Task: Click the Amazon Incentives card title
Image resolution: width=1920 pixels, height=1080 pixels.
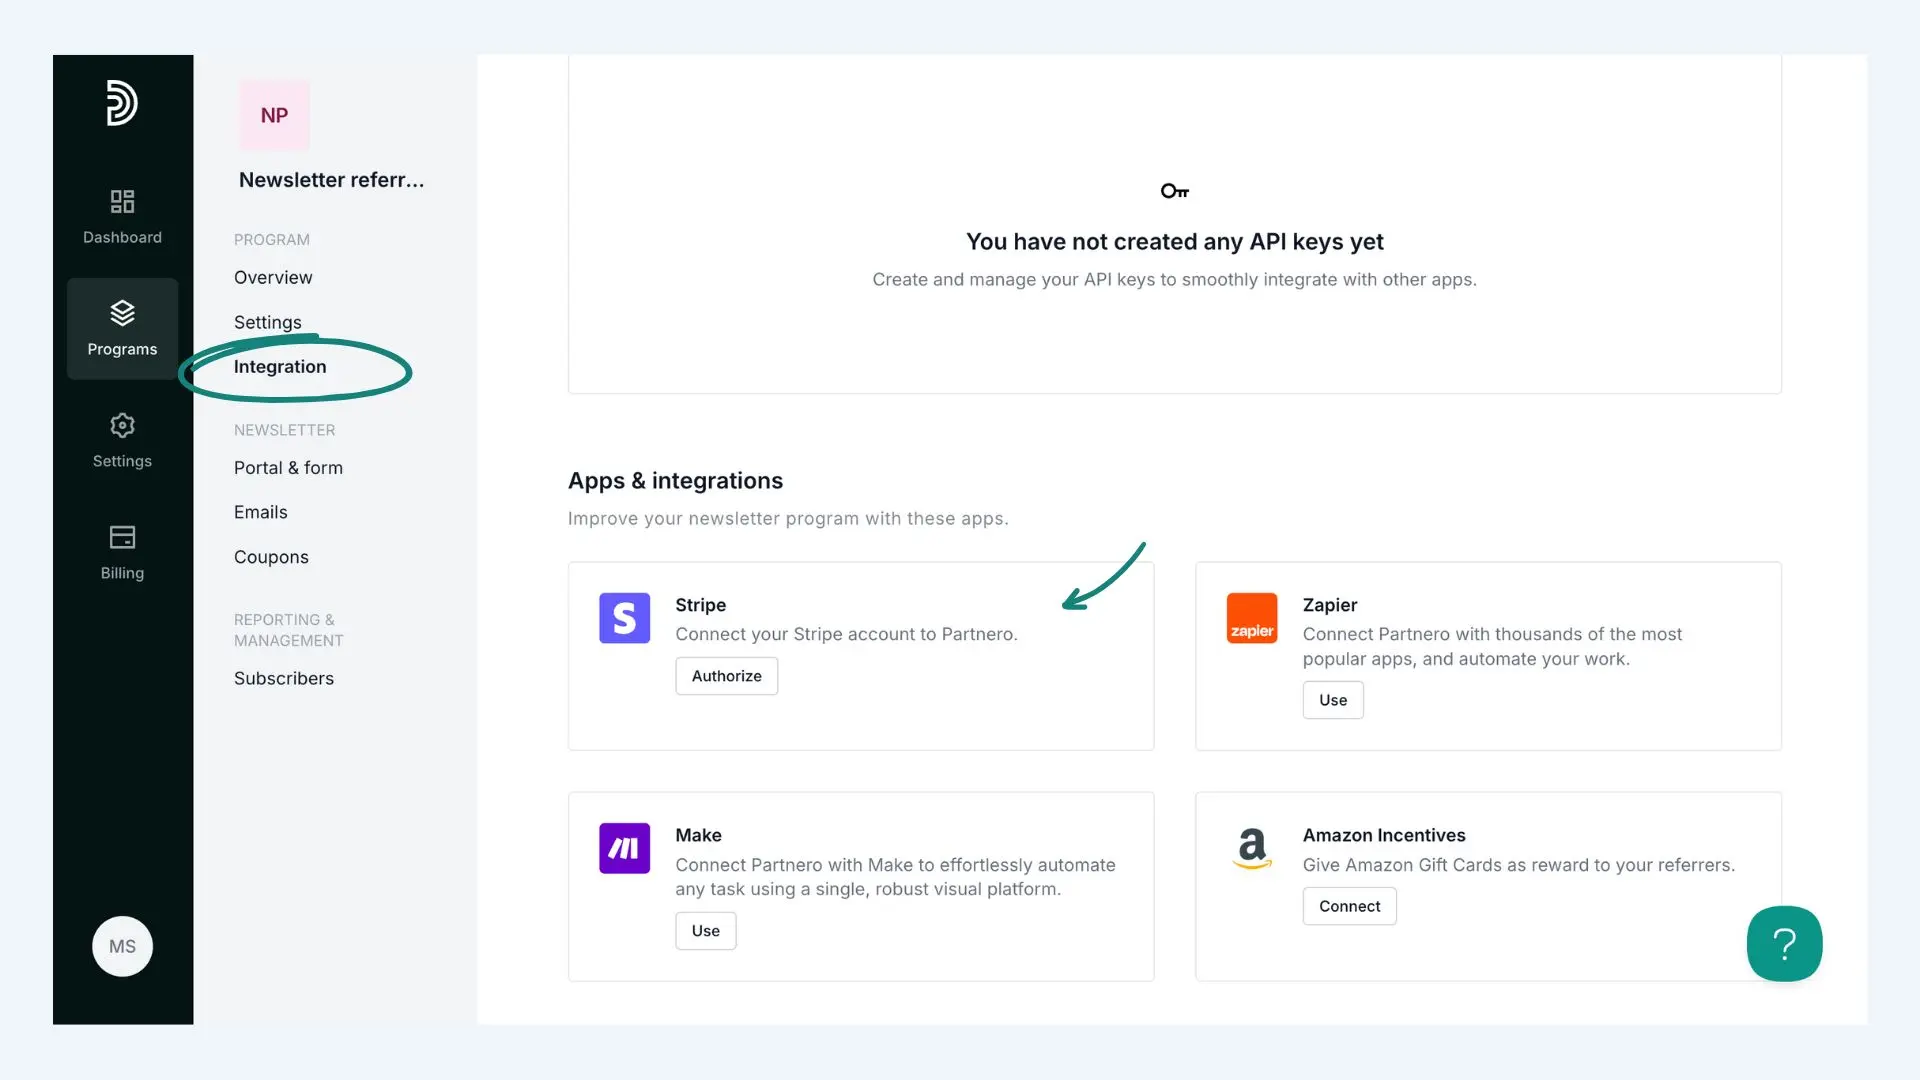Action: [x=1383, y=835]
